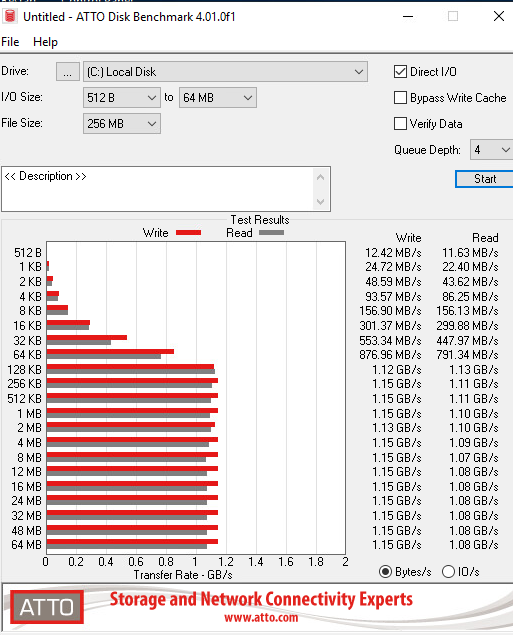Screen dimensions: 513x635
Task: Click the 128 KB row label
Action: pyautogui.click(x=24, y=370)
